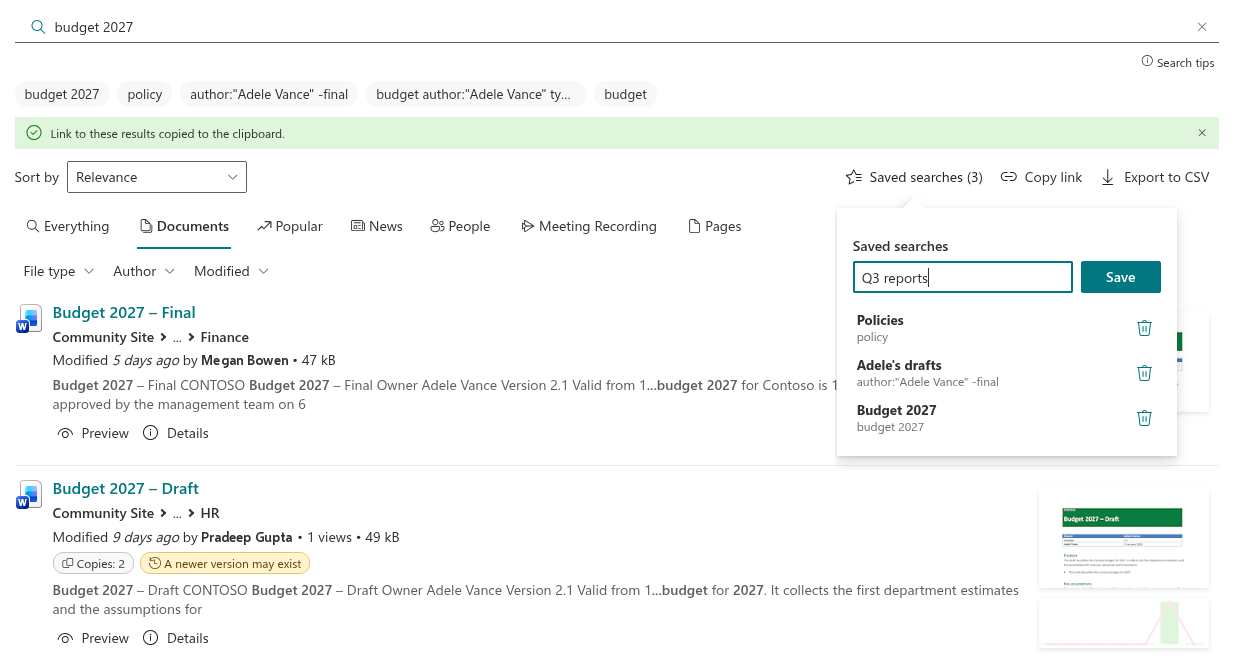Clear the search box with the X
This screenshot has height=660, width=1235.
click(1202, 27)
